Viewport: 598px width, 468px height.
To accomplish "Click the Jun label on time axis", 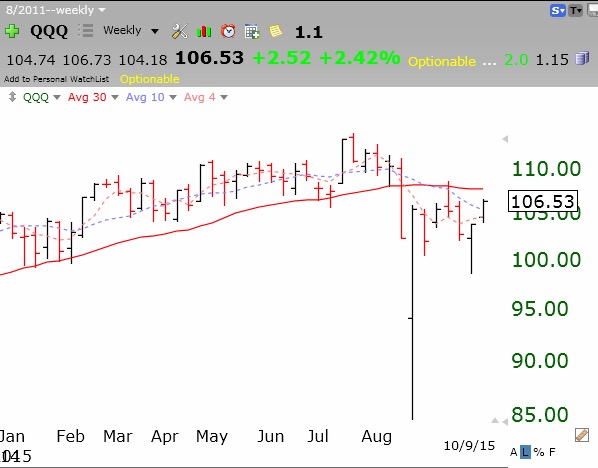I will pos(270,436).
